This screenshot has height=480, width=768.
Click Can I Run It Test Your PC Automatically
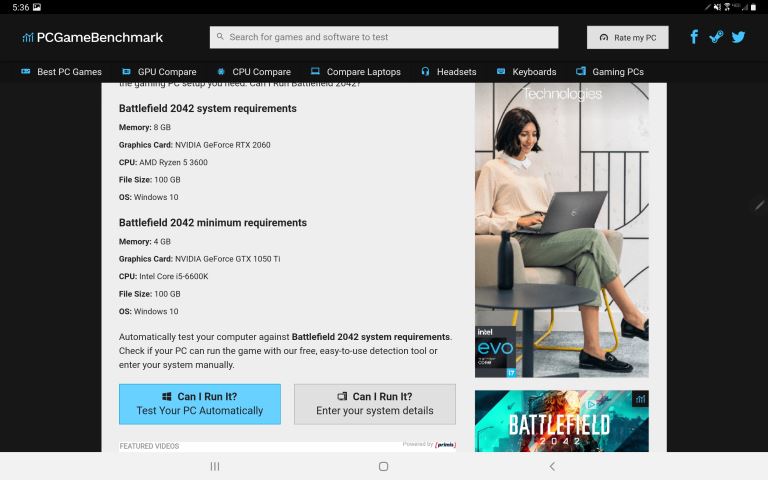[x=200, y=404]
